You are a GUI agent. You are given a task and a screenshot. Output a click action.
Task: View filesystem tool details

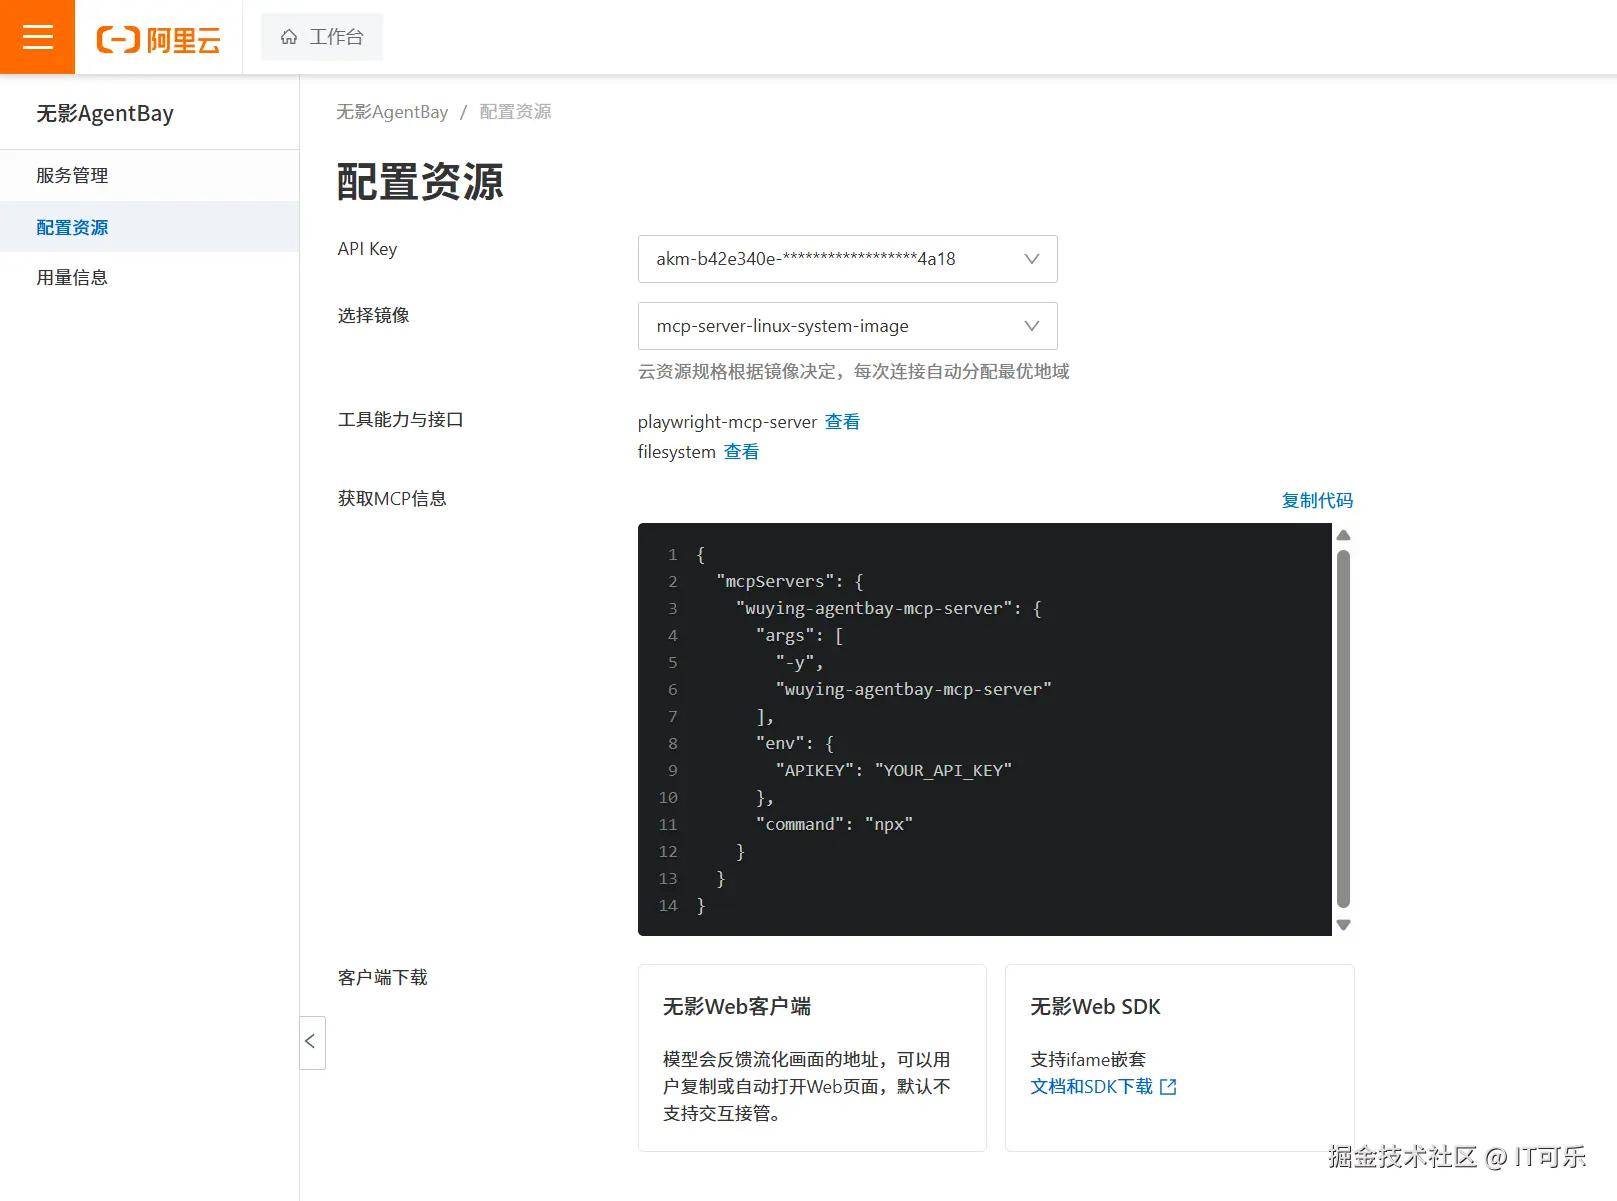pyautogui.click(x=741, y=452)
